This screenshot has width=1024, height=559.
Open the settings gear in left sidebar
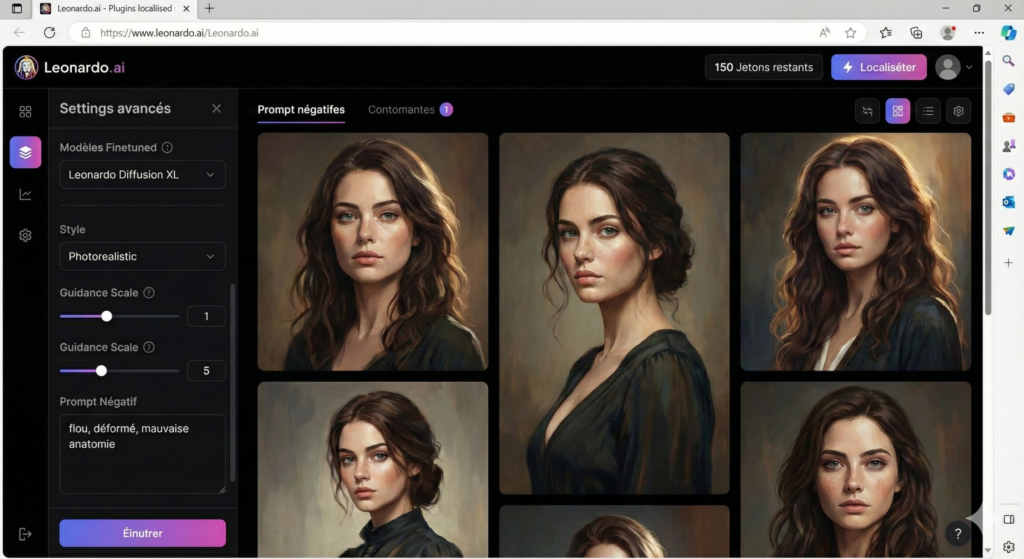click(x=25, y=235)
